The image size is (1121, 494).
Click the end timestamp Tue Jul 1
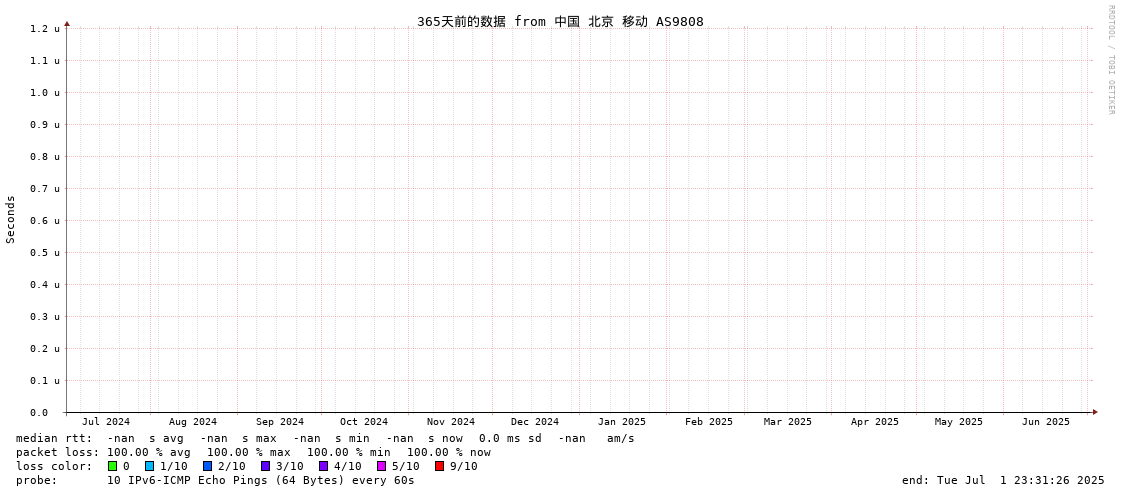point(1003,480)
